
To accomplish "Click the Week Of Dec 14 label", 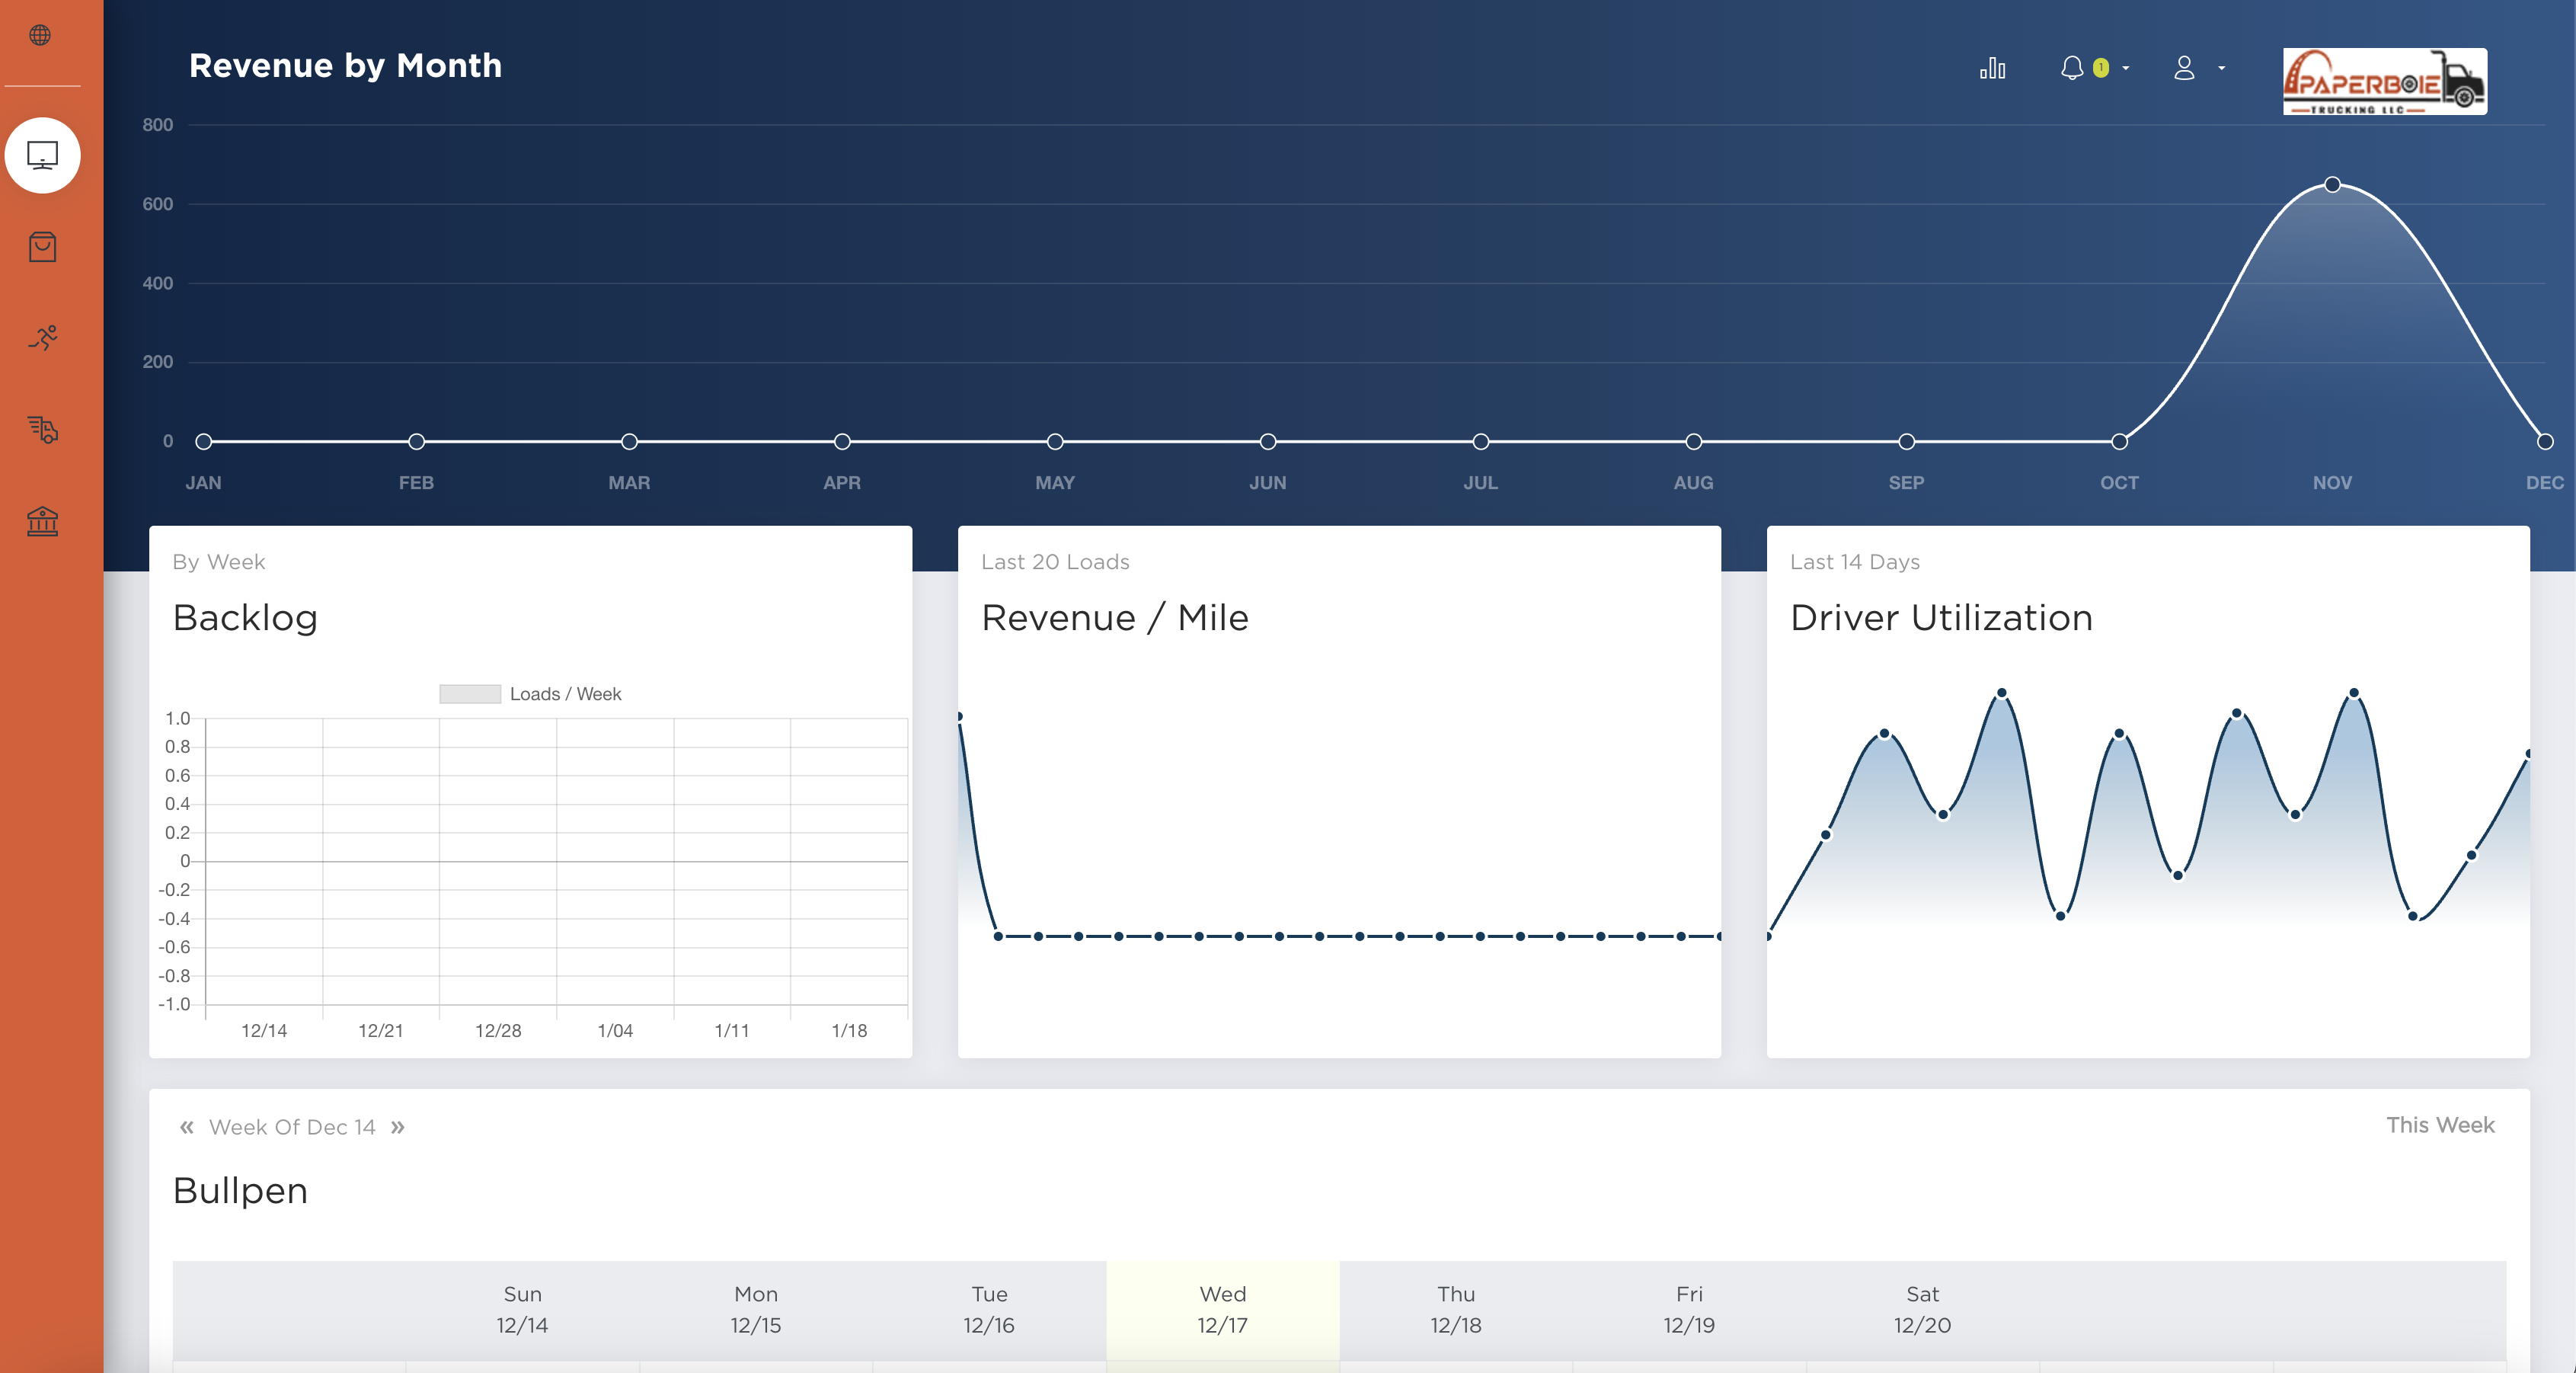I will (x=292, y=1127).
